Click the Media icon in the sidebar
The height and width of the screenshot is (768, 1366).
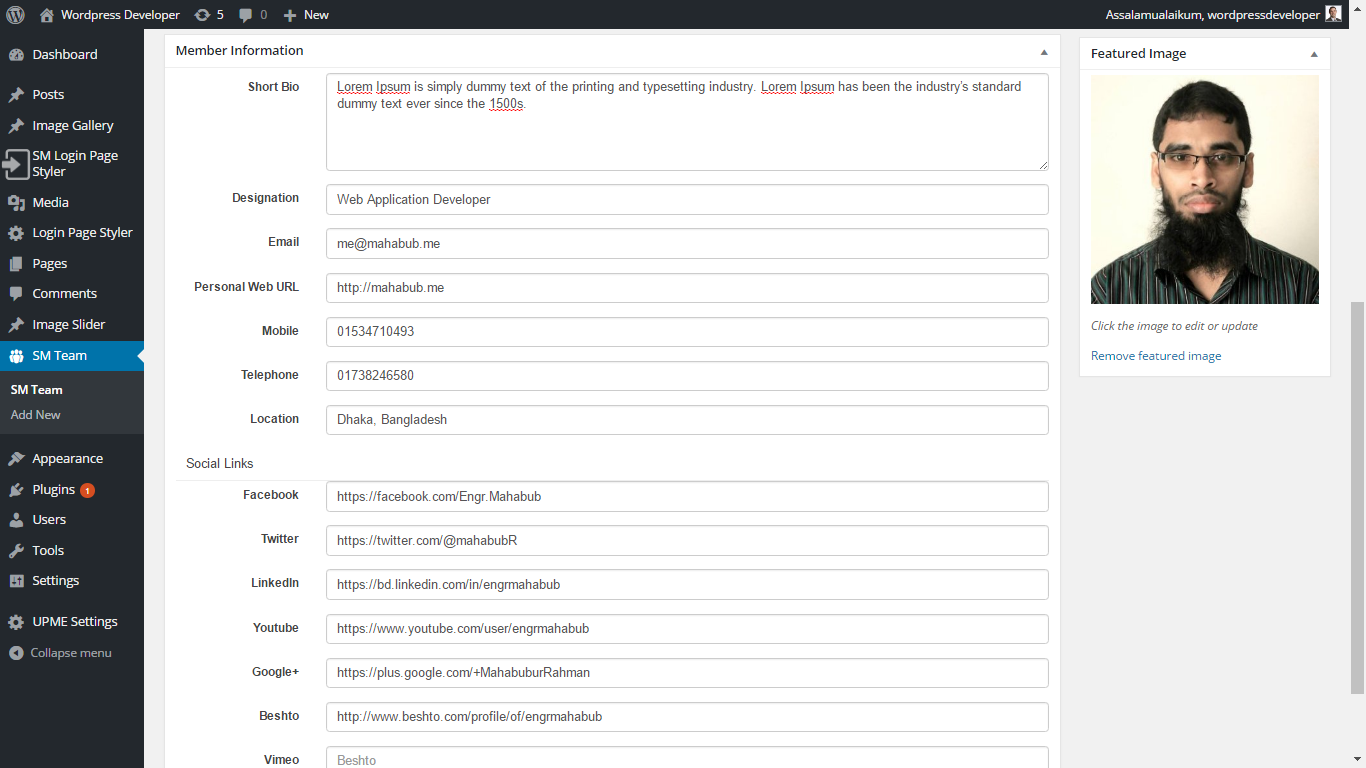[16, 203]
